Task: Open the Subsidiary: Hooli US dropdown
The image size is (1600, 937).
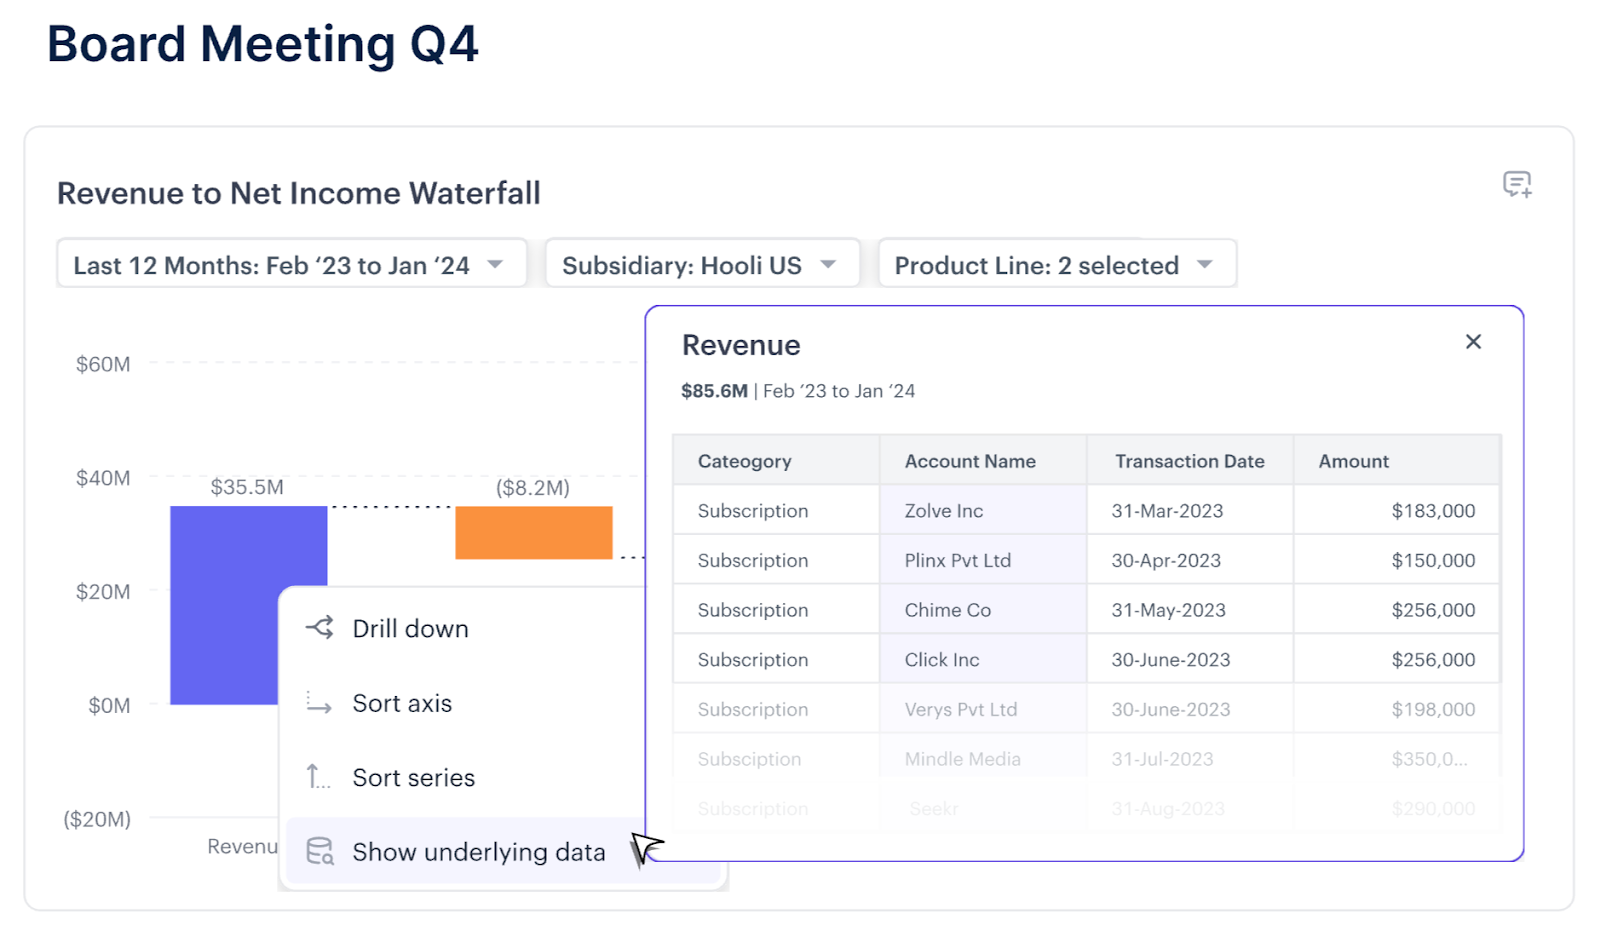Action: [701, 264]
